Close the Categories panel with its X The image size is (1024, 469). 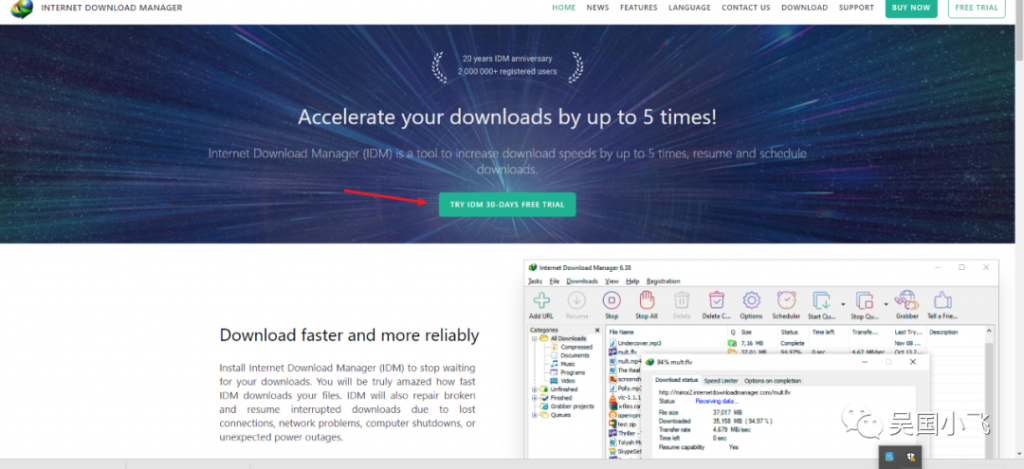point(597,331)
